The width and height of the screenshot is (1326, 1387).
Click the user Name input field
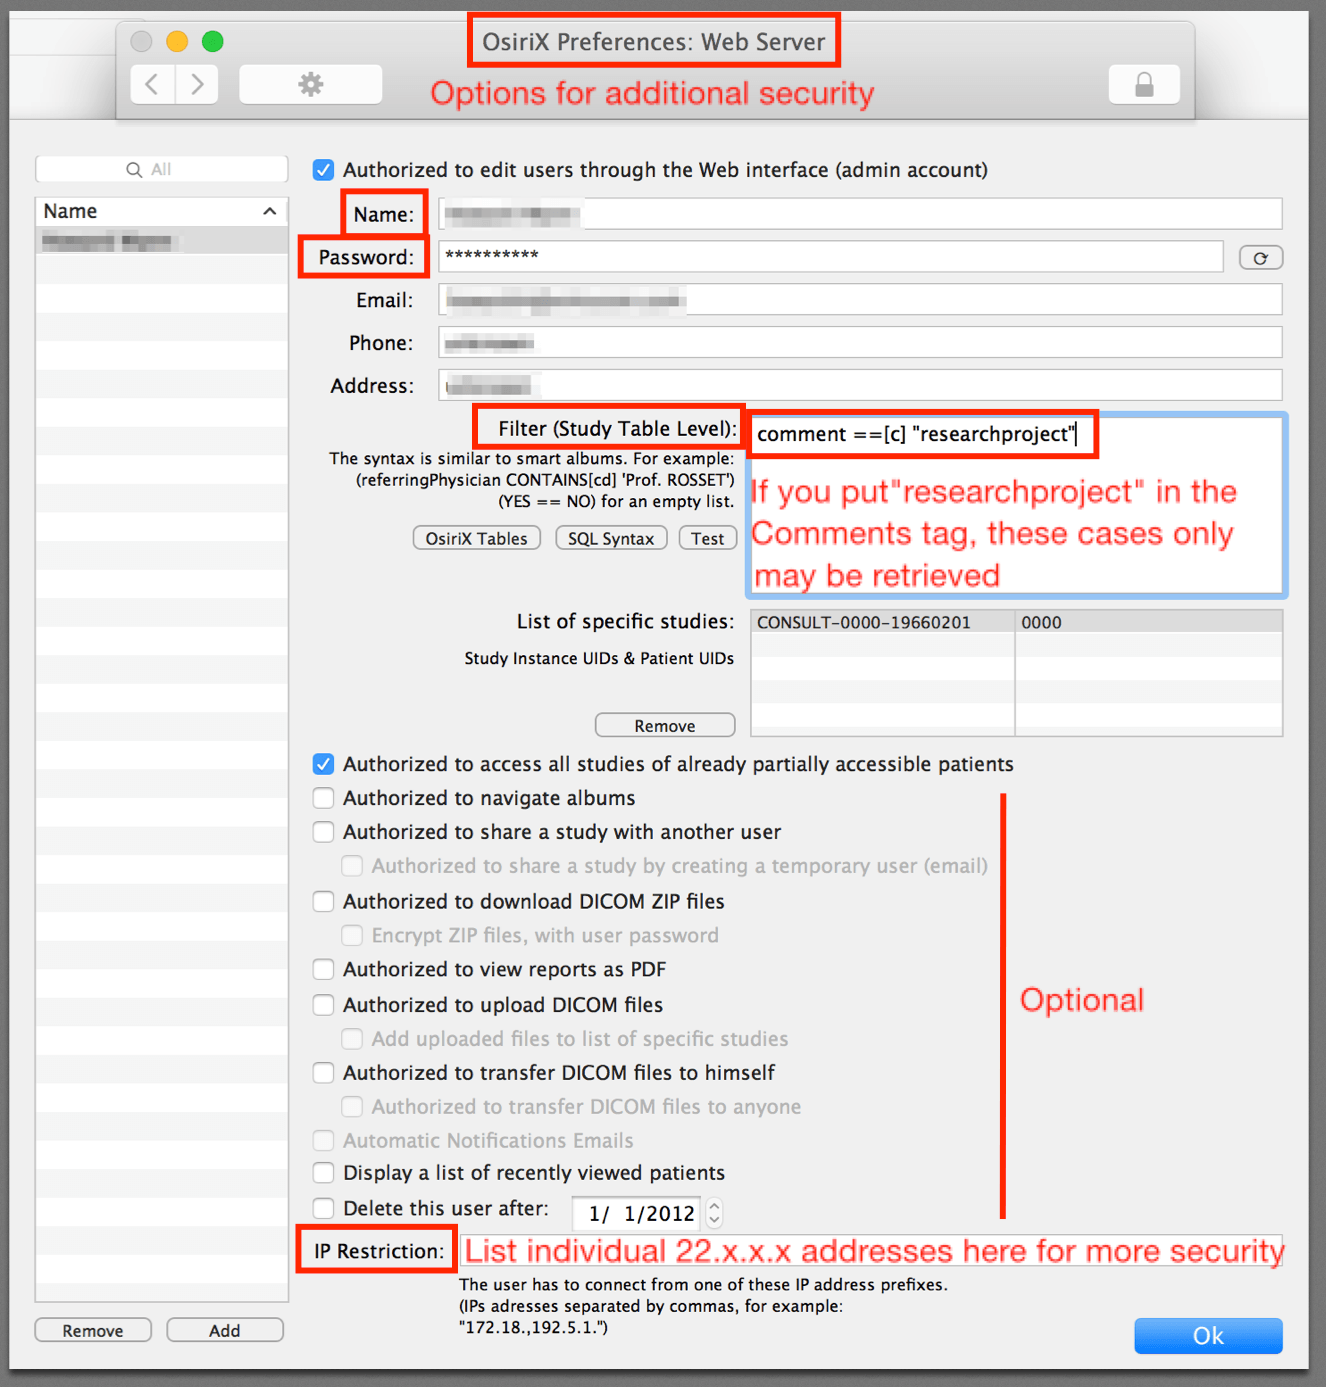coord(860,214)
